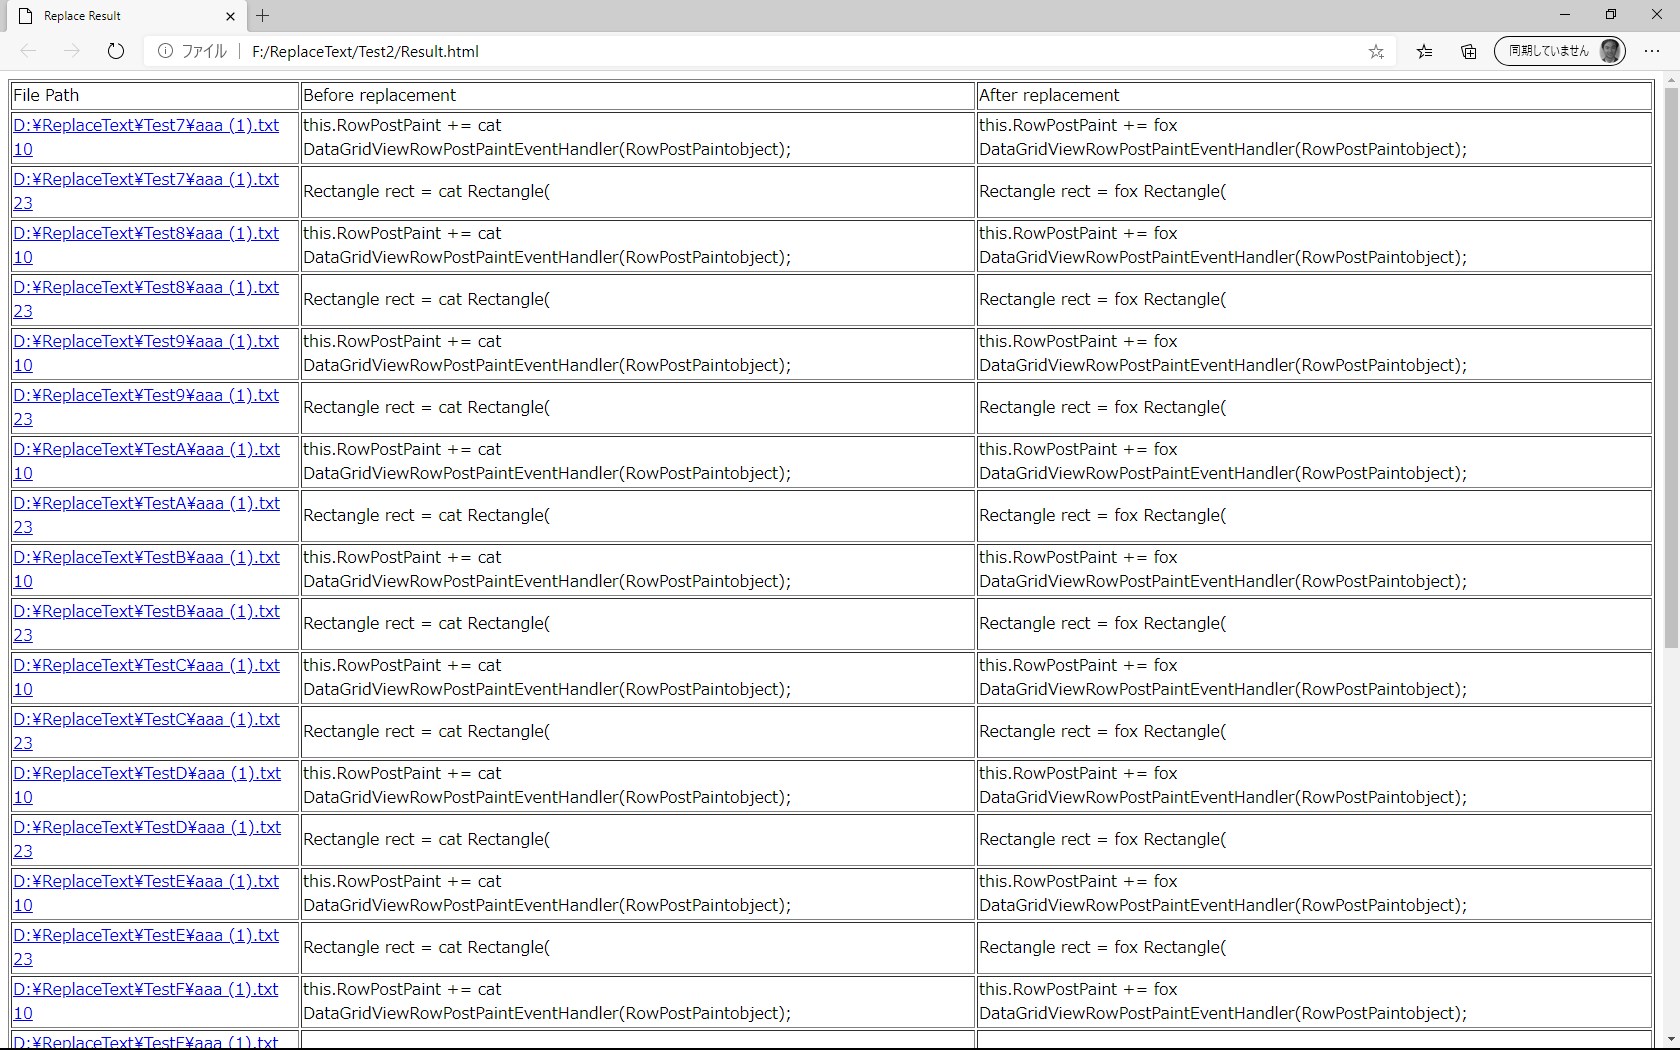Click TestC 'Rectangle rect = fox Rectangle(' cell
The height and width of the screenshot is (1050, 1680).
(1314, 731)
